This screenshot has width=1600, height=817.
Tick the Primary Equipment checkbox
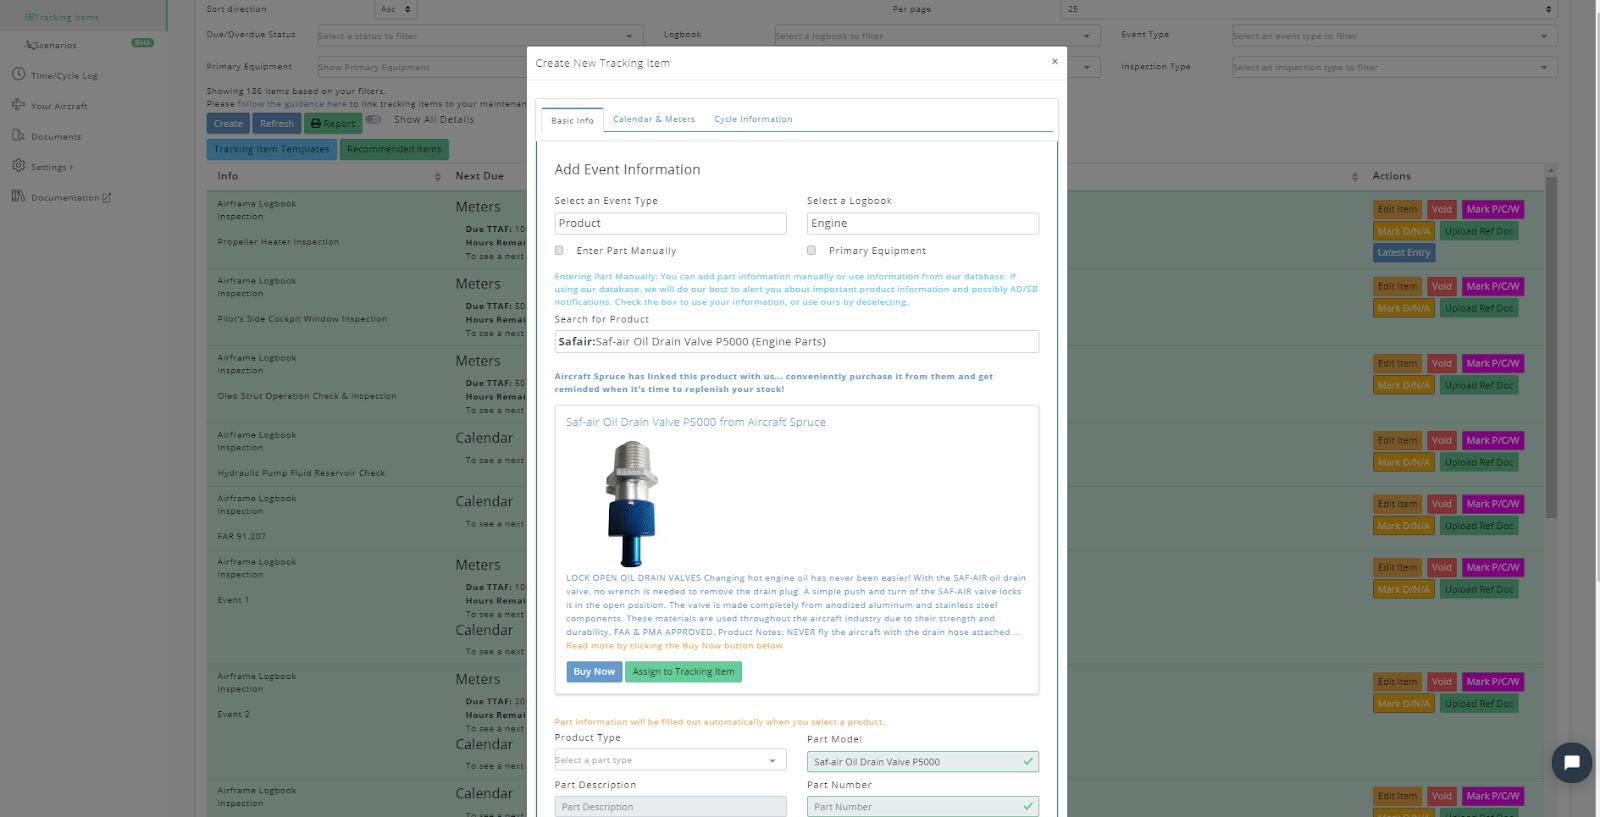(x=811, y=250)
